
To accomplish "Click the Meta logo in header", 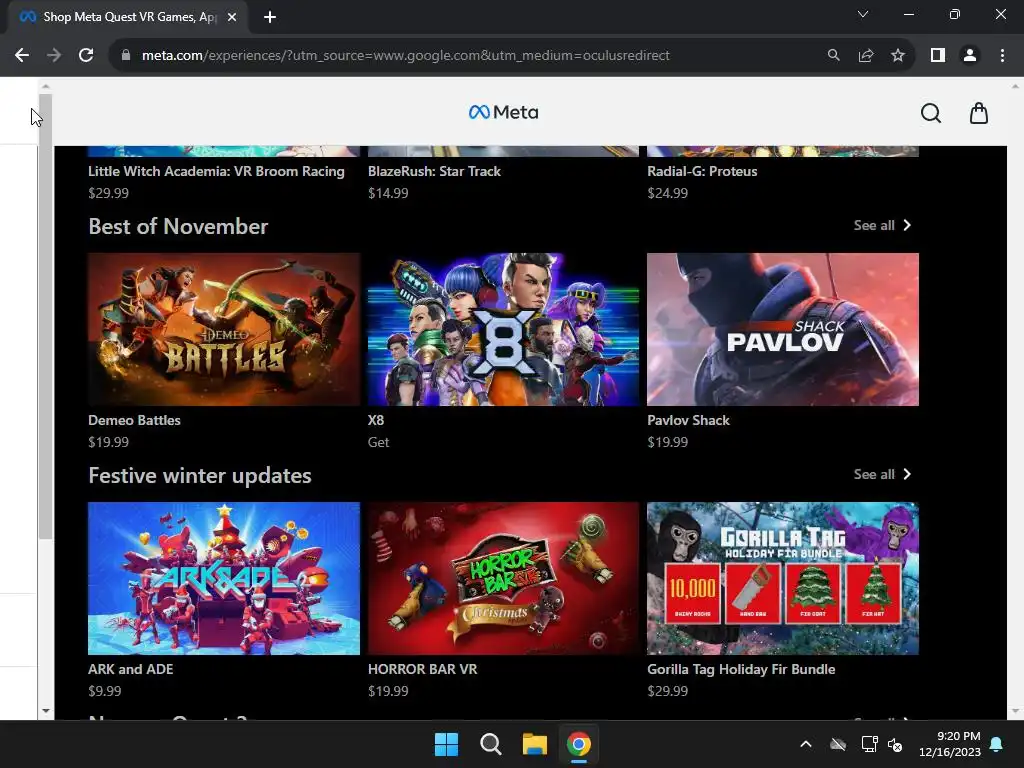I will [x=504, y=112].
